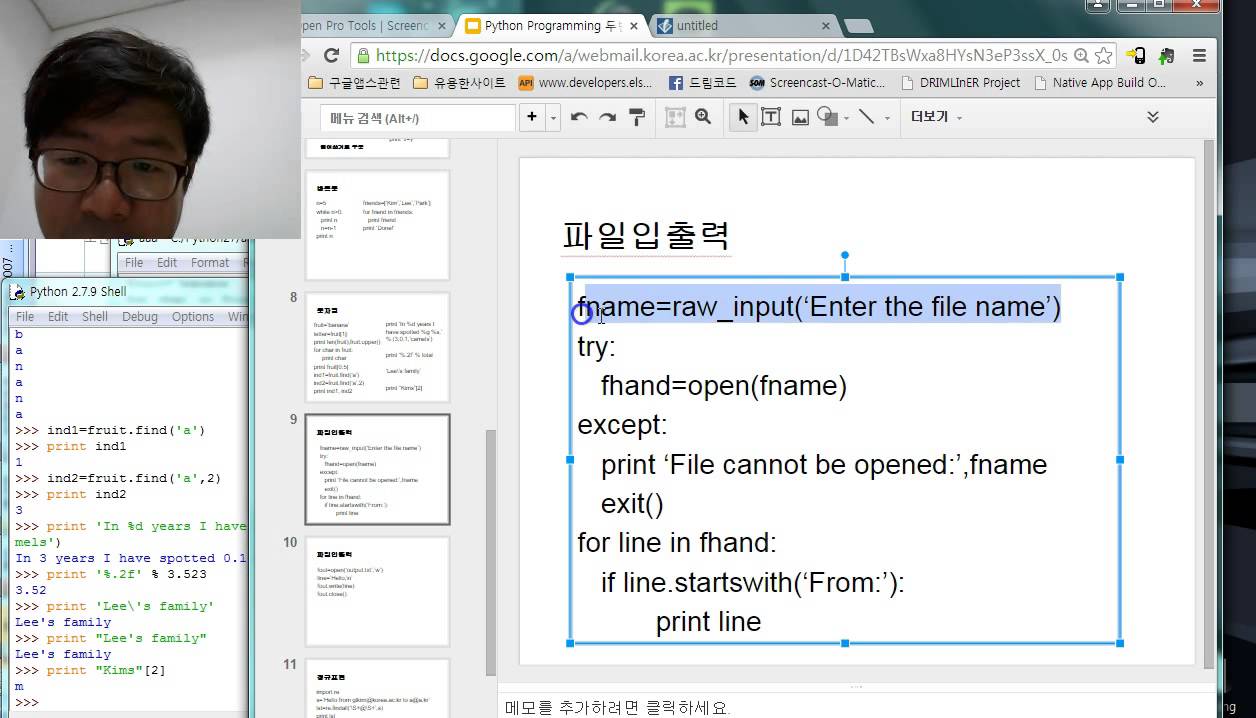The width and height of the screenshot is (1256, 718).
Task: Click the rotation handle above the text box
Action: pos(845,255)
